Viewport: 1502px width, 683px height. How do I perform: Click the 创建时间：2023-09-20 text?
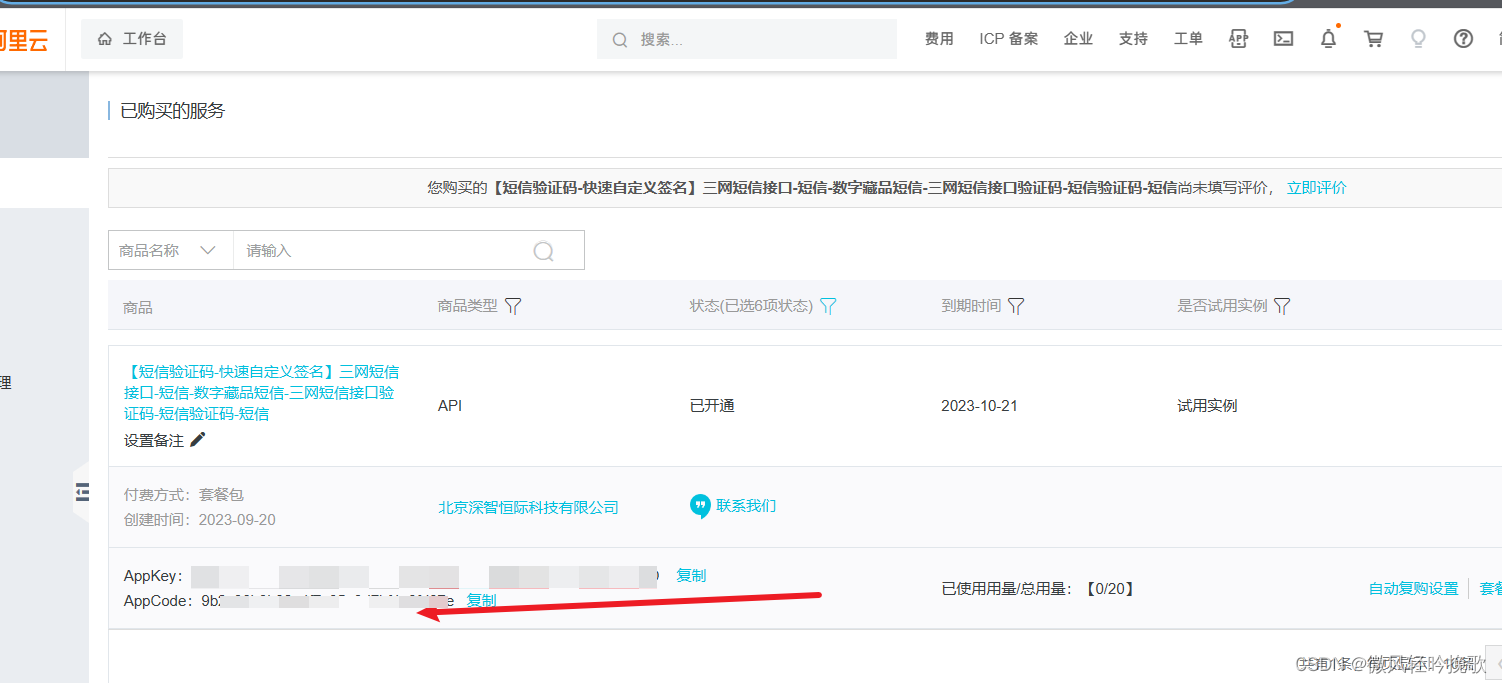[x=200, y=519]
